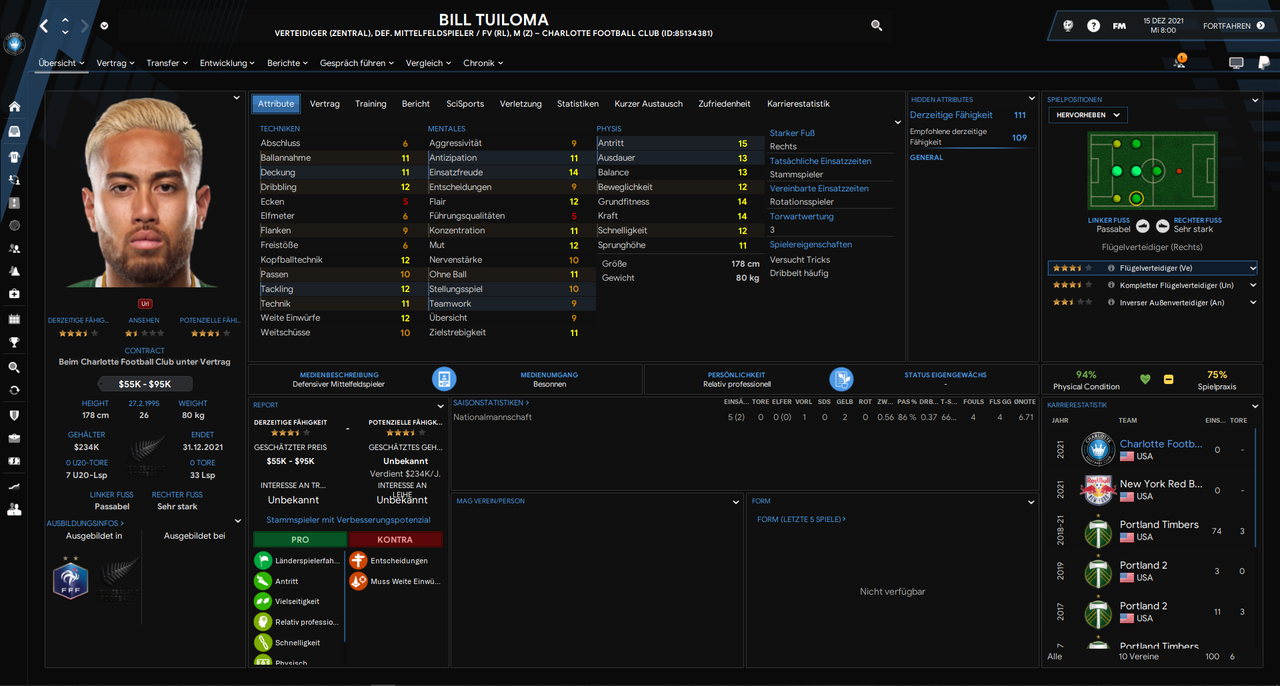This screenshot has width=1280, height=686.
Task: Click the FORTFAHREN continue button
Action: click(1232, 26)
